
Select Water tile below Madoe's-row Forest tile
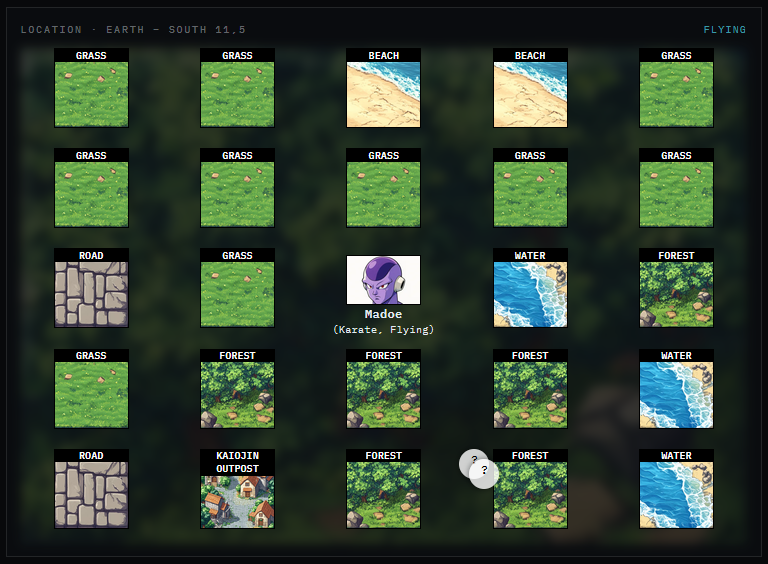point(676,389)
